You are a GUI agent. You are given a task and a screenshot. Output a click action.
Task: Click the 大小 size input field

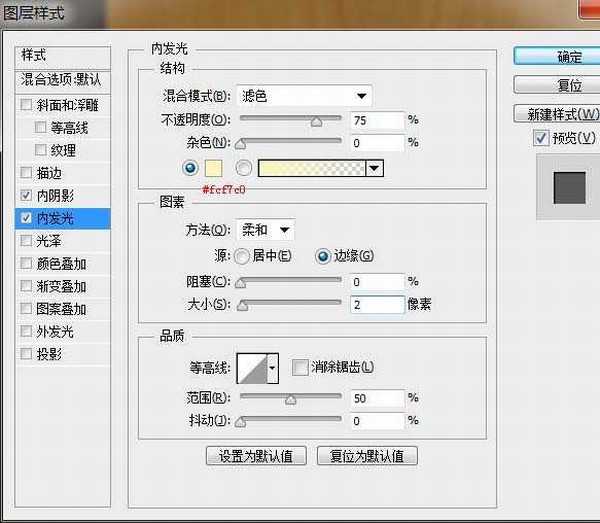(x=377, y=304)
